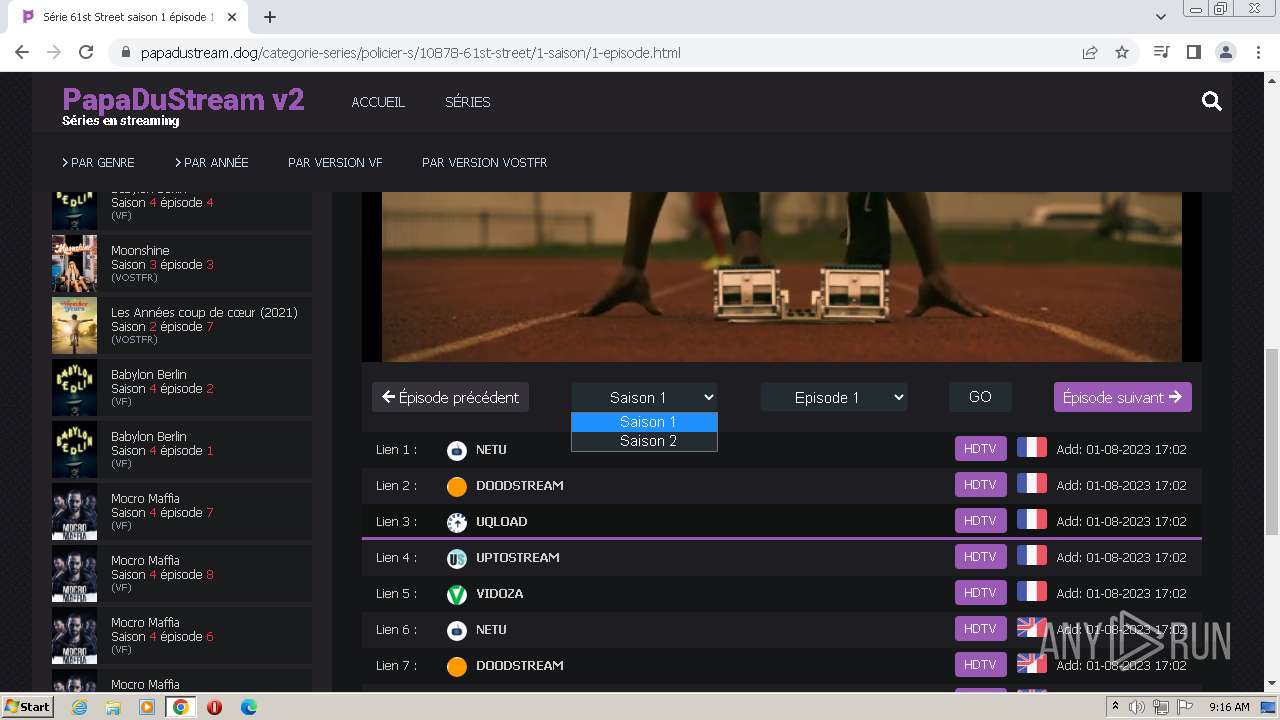The image size is (1280, 720).
Task: Click the NETU icon on Lien 6
Action: pyautogui.click(x=457, y=630)
